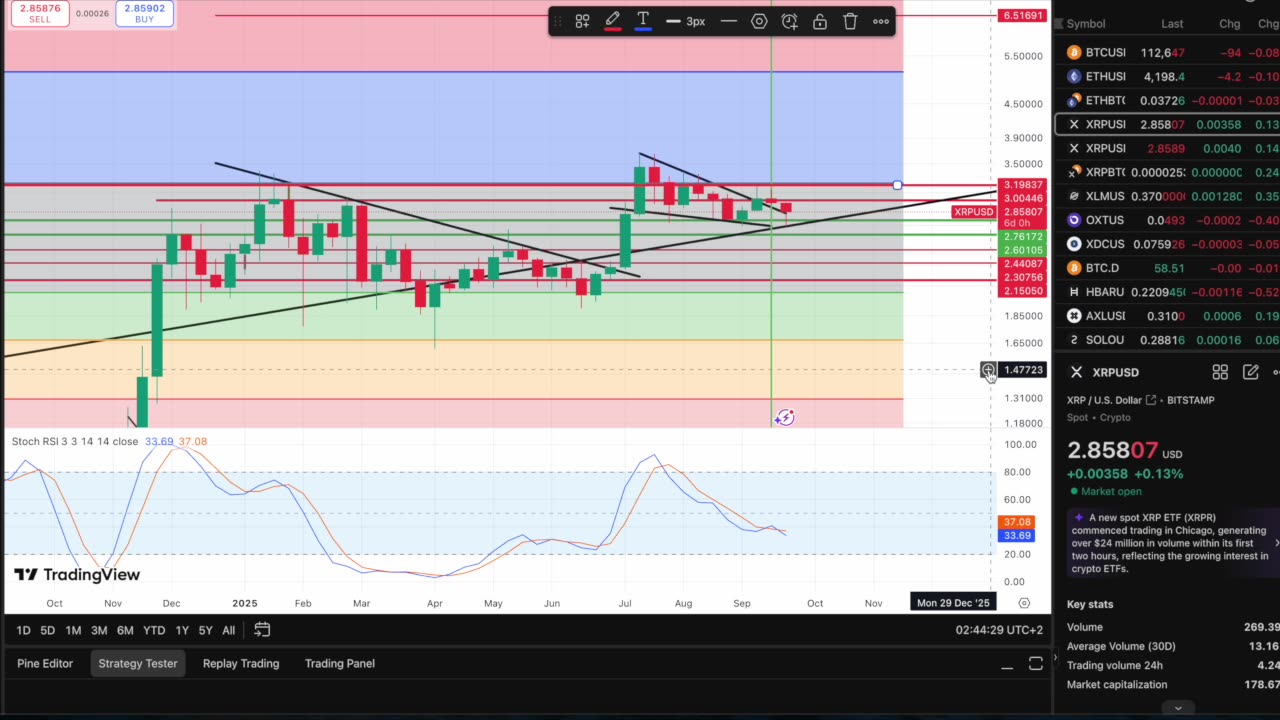1280x720 pixels.
Task: Grab the drawing toolbar drag handle
Action: tap(558, 21)
